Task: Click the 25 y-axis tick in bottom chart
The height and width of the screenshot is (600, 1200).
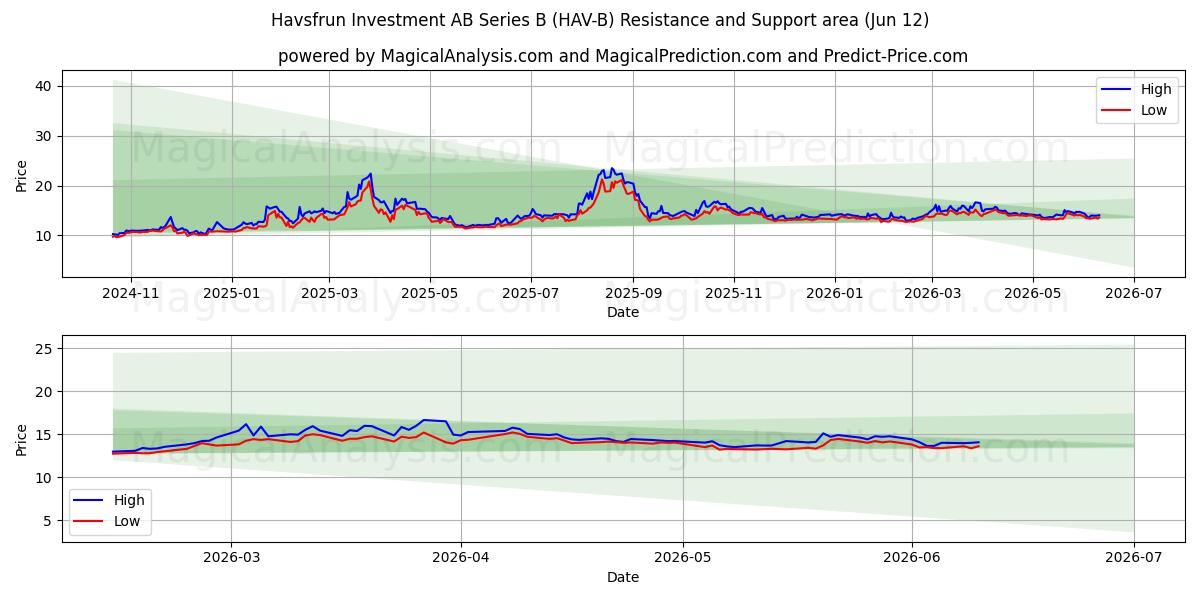Action: point(46,348)
